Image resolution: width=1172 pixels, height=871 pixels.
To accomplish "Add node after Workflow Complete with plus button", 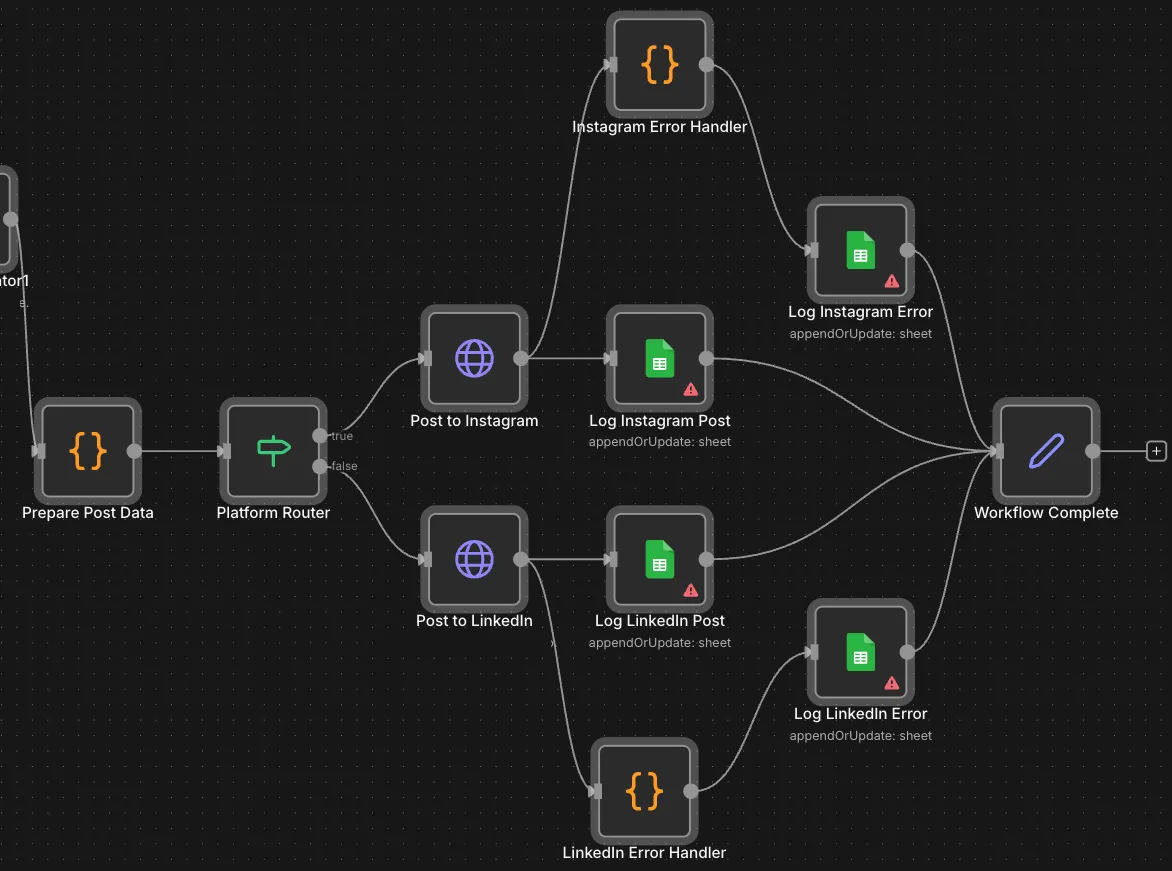I will pyautogui.click(x=1156, y=451).
